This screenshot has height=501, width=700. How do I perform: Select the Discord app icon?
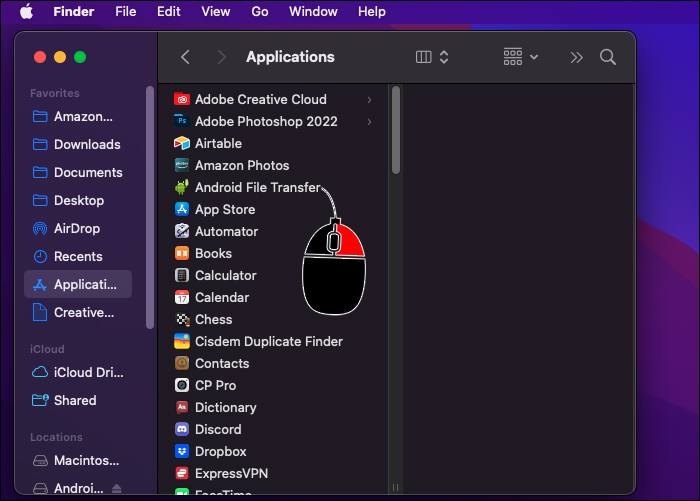point(182,429)
